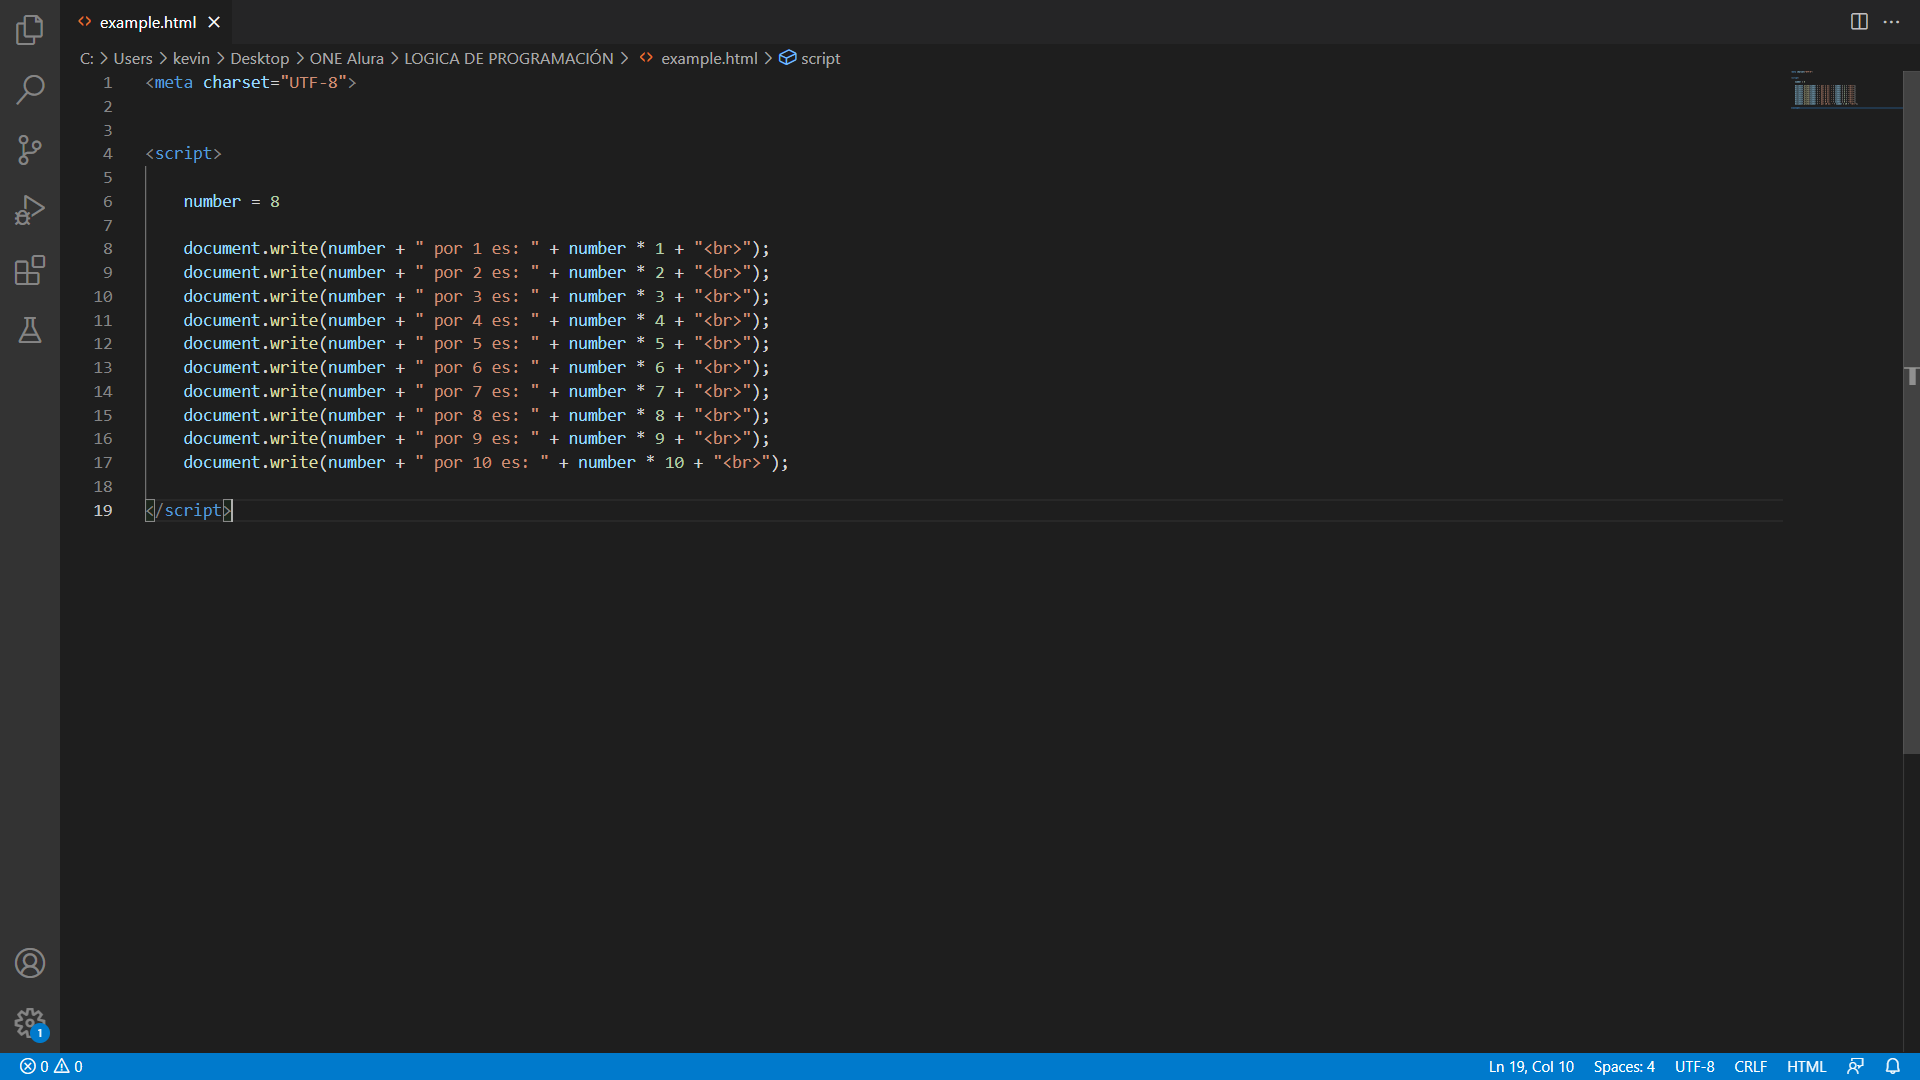The image size is (1920, 1080).
Task: Click 'document.write' on line 16
Action: coord(251,438)
